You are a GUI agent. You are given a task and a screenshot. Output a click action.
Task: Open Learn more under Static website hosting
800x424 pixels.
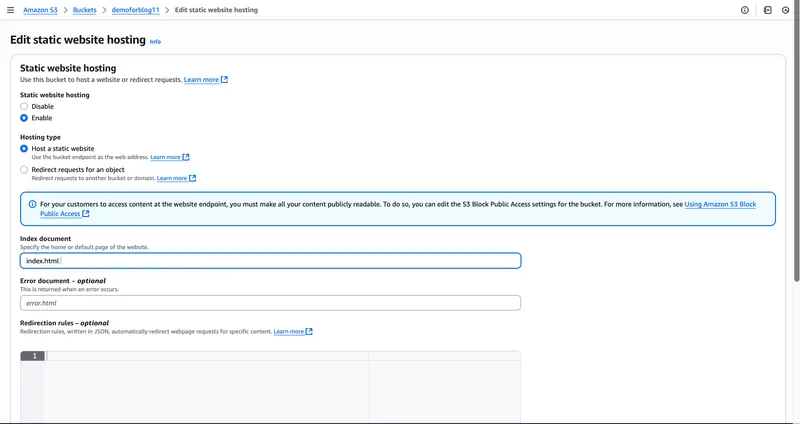click(201, 80)
